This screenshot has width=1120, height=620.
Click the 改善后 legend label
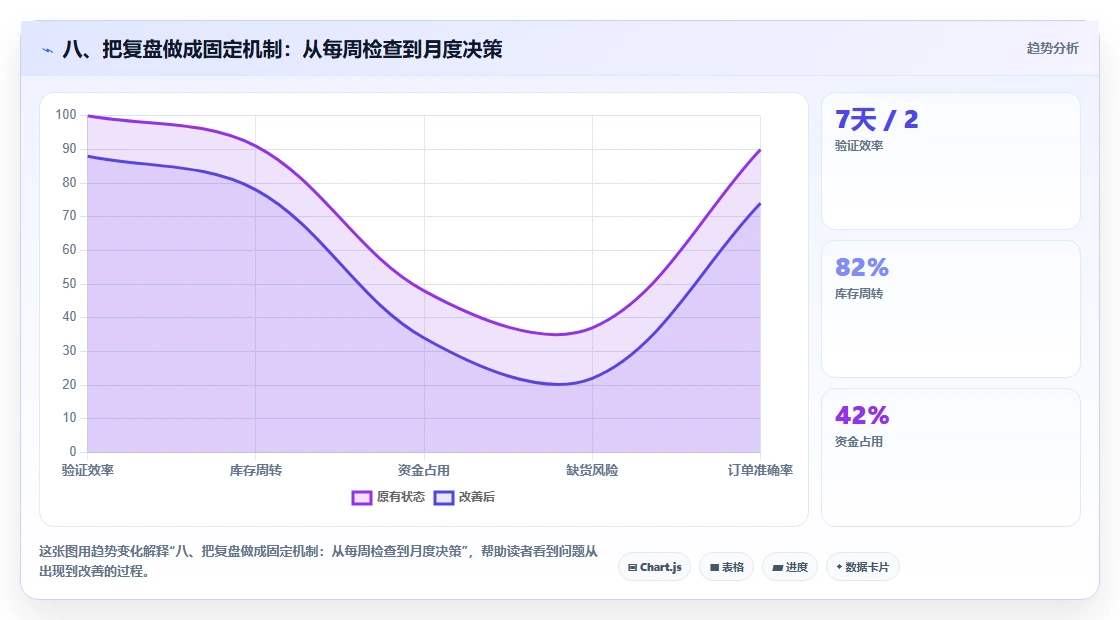(x=476, y=496)
